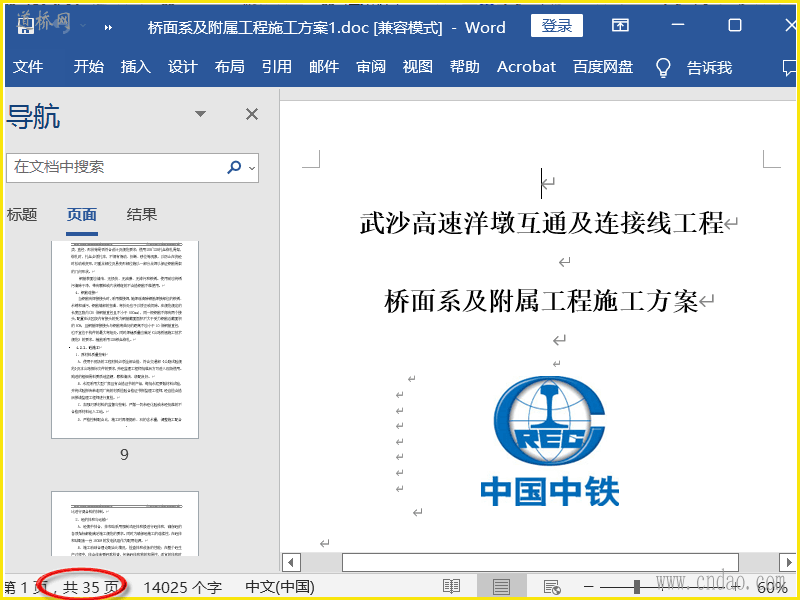800x600 pixels.
Task: Expand search options dropdown arrow
Action: pos(252,168)
